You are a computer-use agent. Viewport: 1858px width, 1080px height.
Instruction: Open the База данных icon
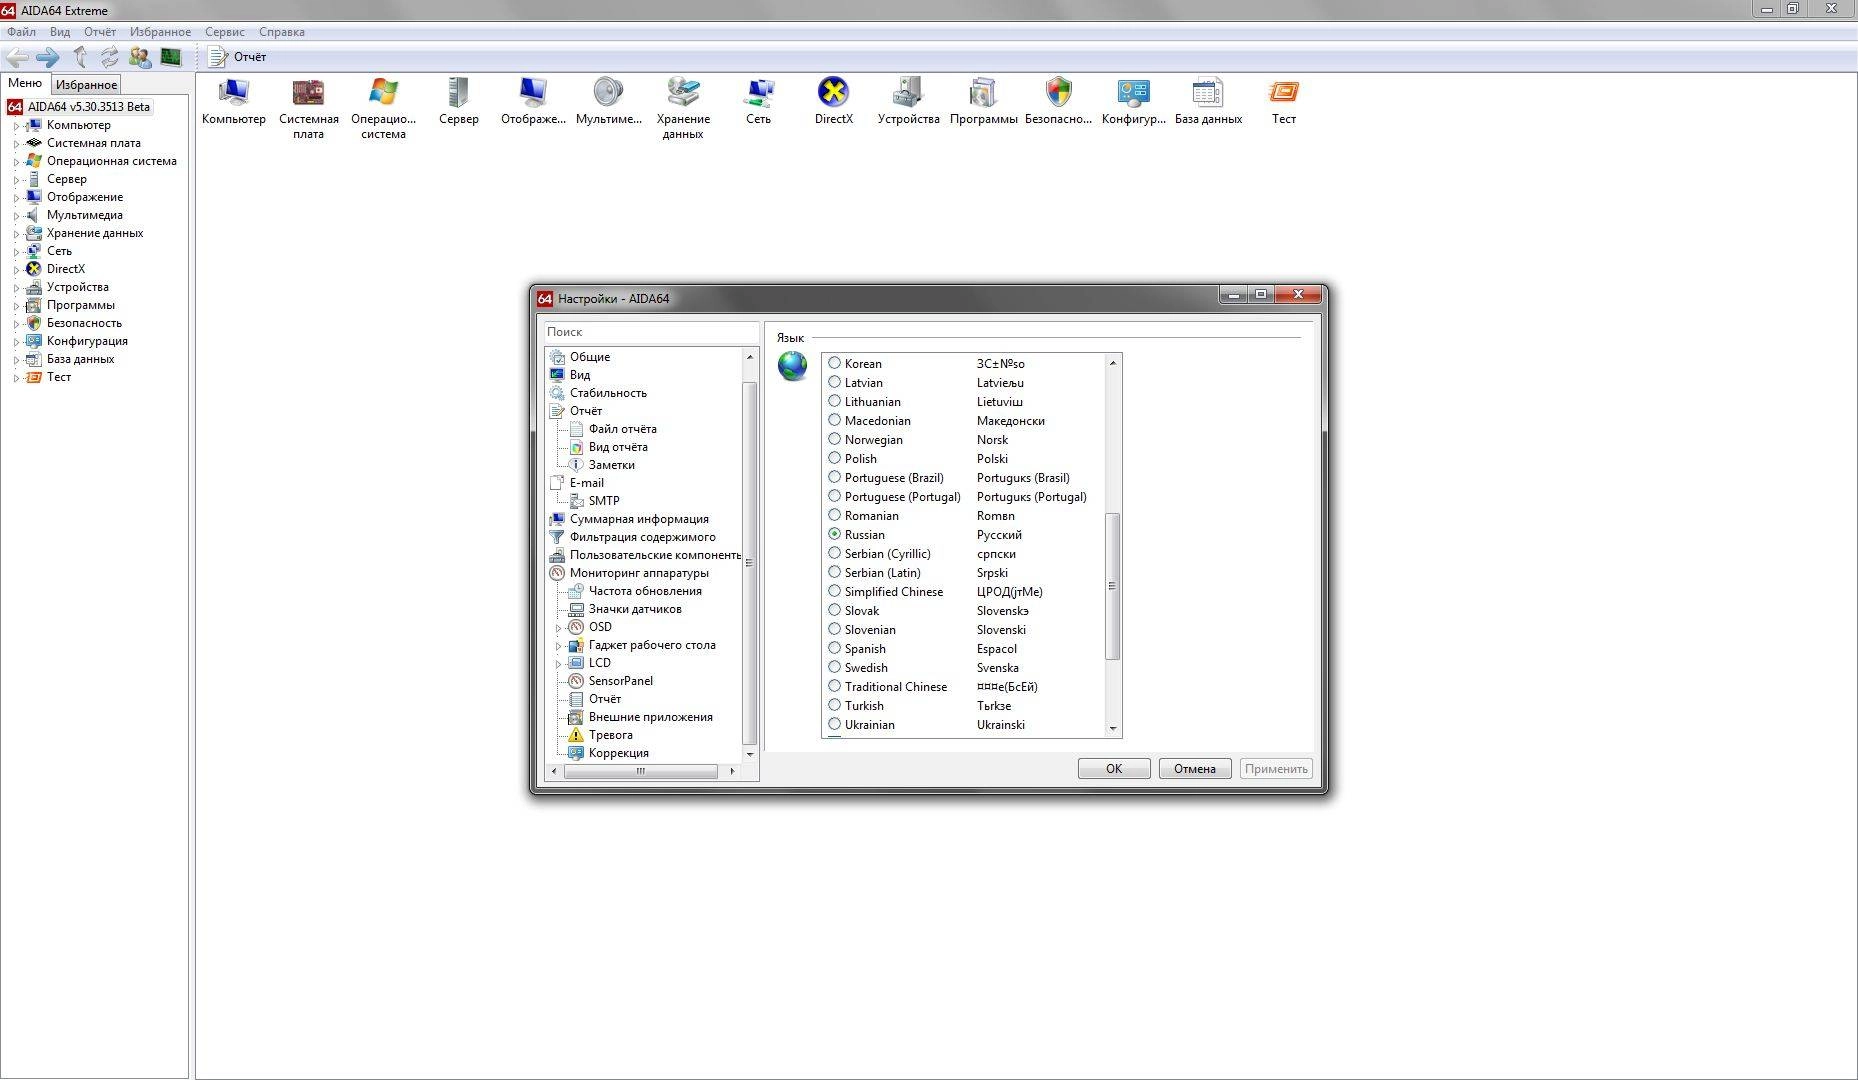coord(1208,102)
